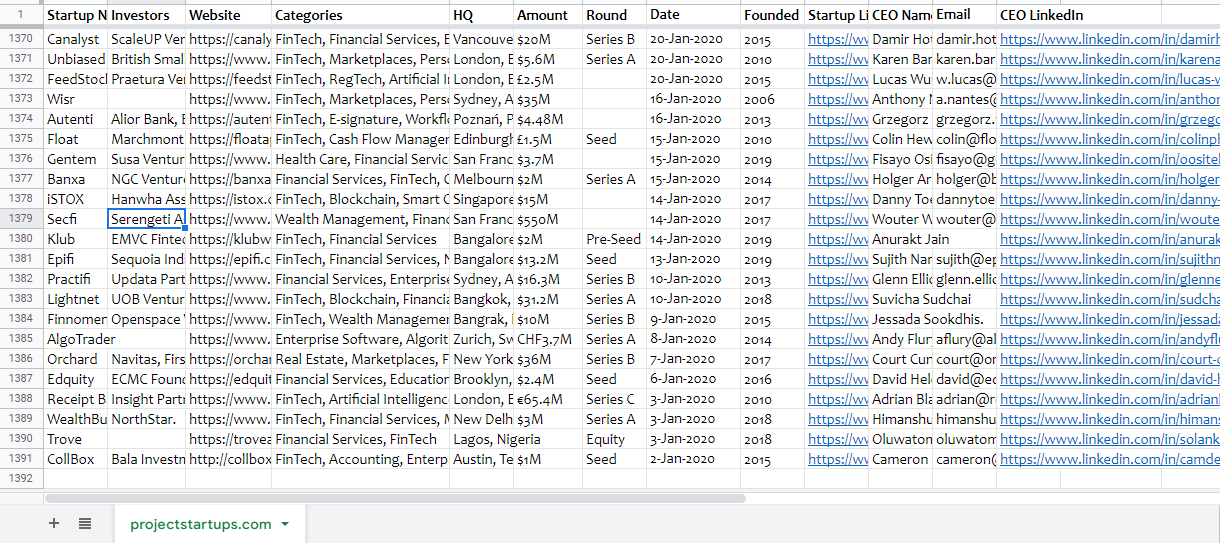The width and height of the screenshot is (1220, 543).
Task: Click the Equity round cell in Trove row
Action: (x=614, y=439)
